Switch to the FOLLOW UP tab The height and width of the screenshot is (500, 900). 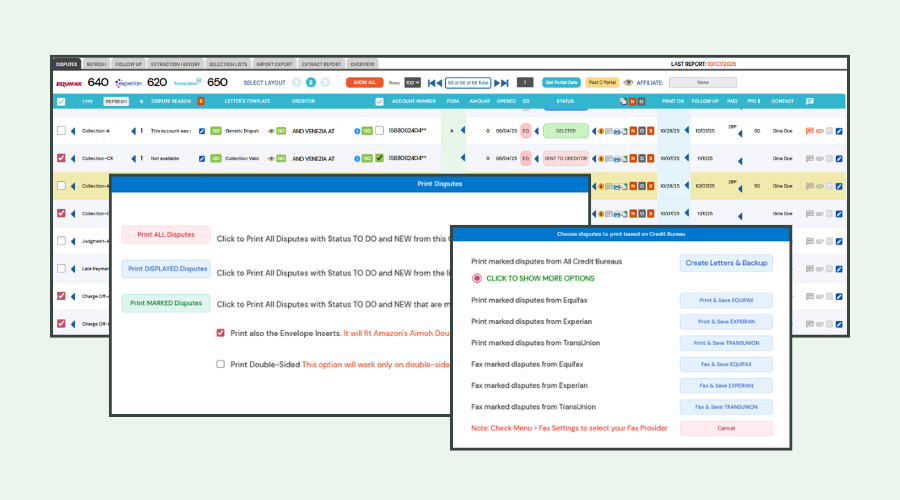click(128, 64)
